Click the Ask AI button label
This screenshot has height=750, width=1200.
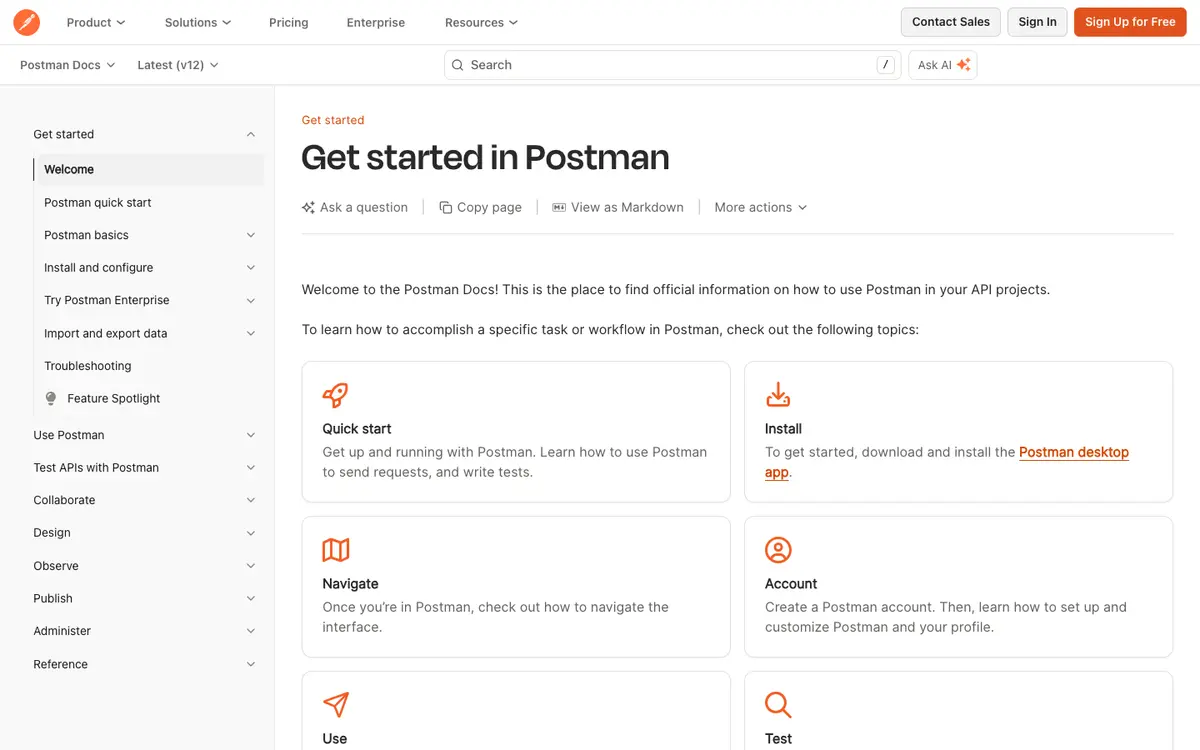point(935,65)
